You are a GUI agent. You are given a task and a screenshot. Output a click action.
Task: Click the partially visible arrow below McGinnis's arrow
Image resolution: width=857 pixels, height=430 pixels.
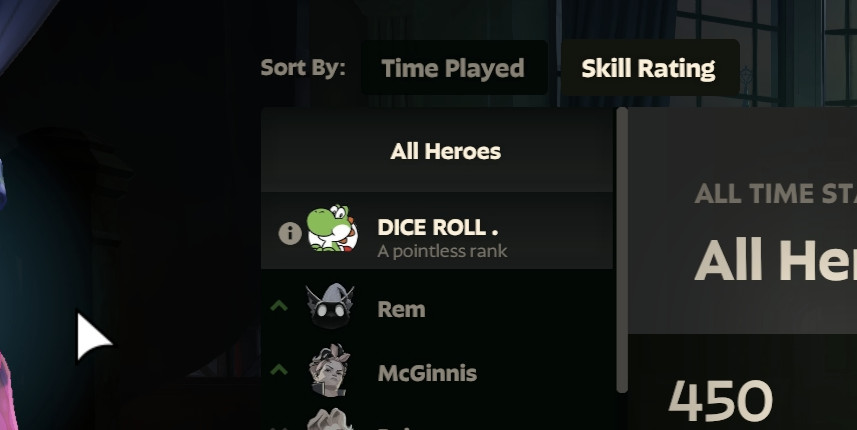(x=279, y=428)
